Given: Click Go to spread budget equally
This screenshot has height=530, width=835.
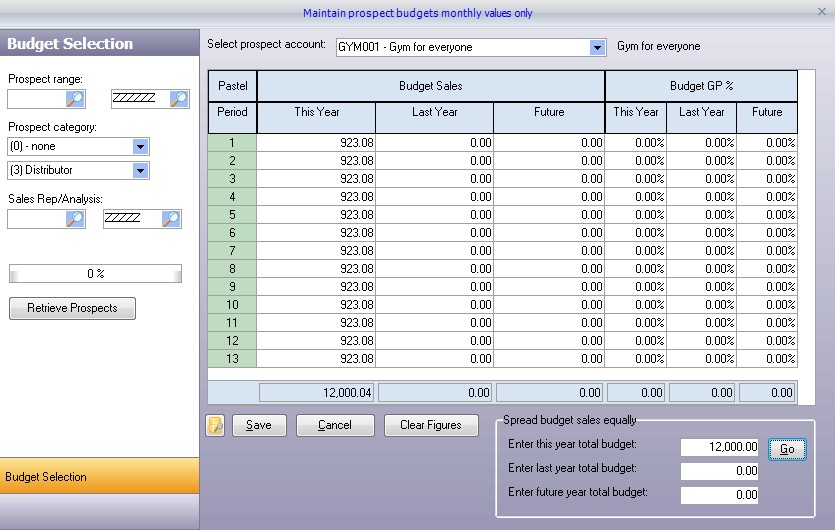Looking at the screenshot, I should [787, 449].
